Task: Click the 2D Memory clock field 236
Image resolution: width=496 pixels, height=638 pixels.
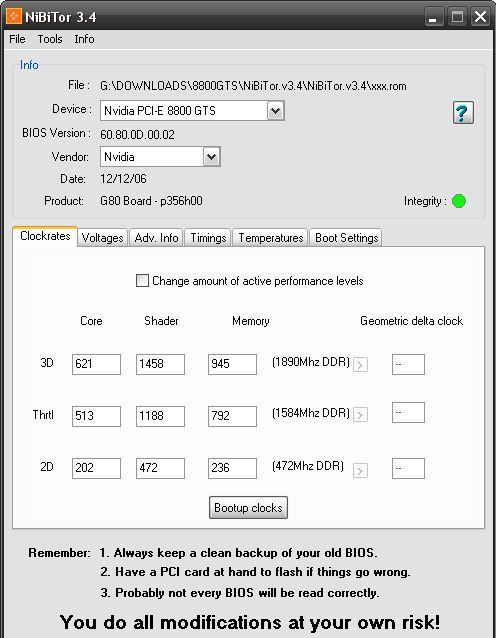Action: 232,468
